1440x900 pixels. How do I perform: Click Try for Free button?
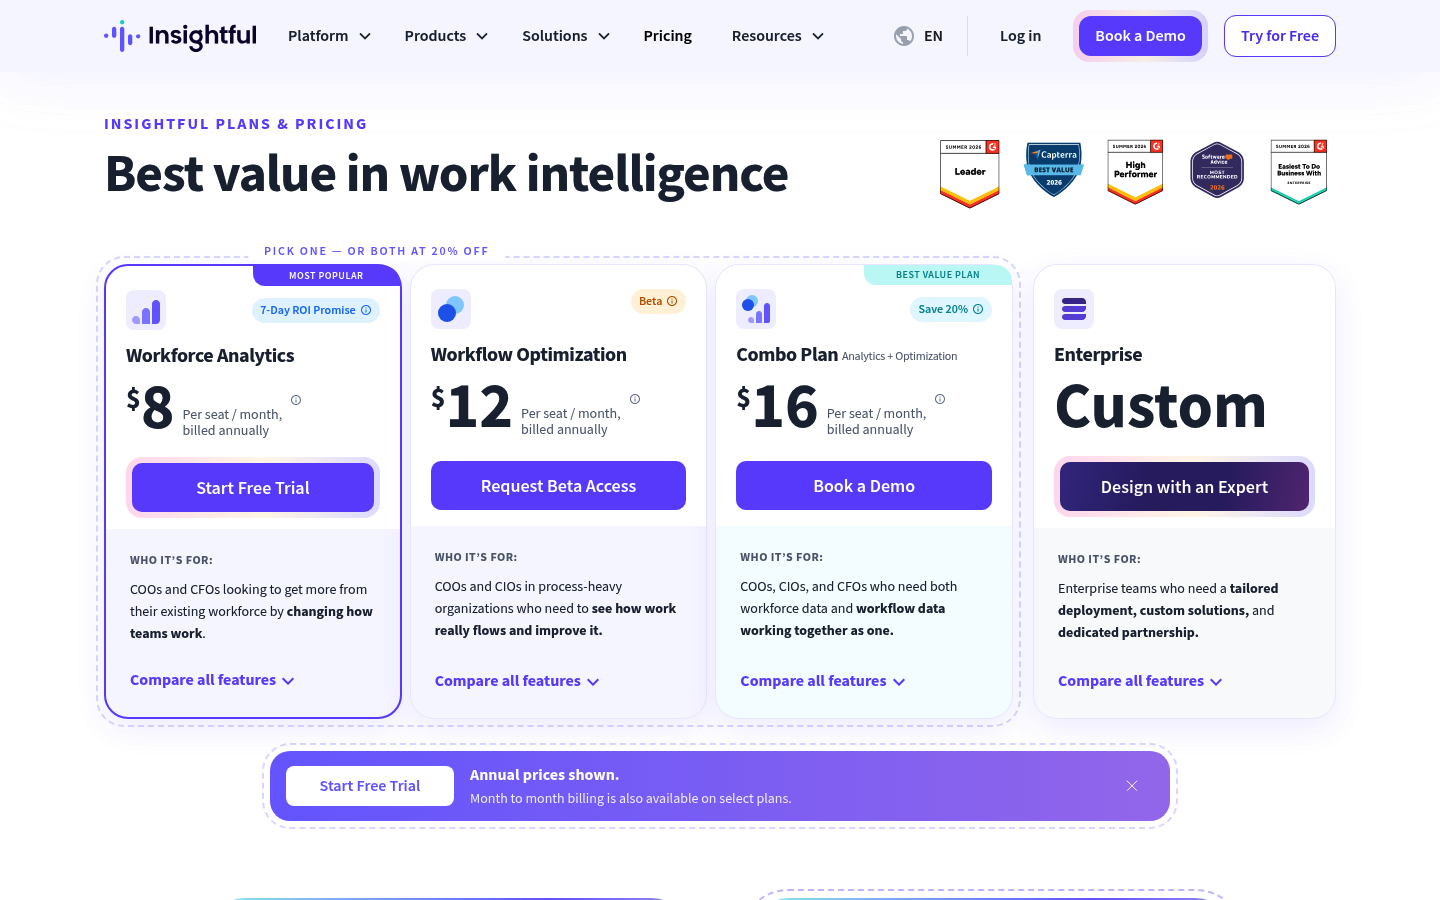(1280, 36)
